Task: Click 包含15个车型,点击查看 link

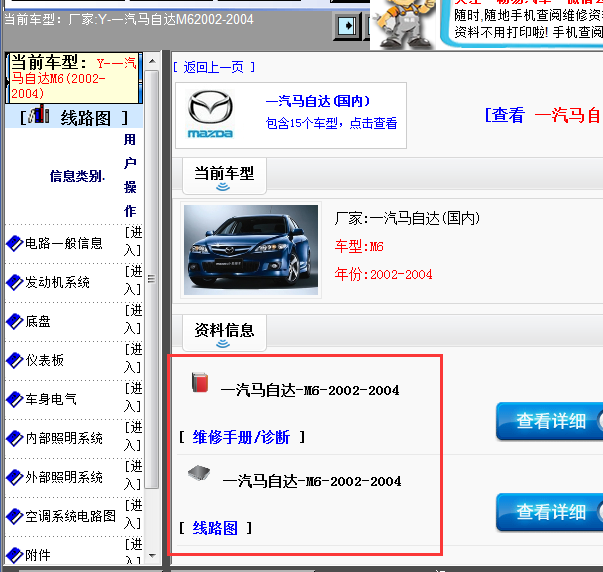Action: pyautogui.click(x=331, y=123)
